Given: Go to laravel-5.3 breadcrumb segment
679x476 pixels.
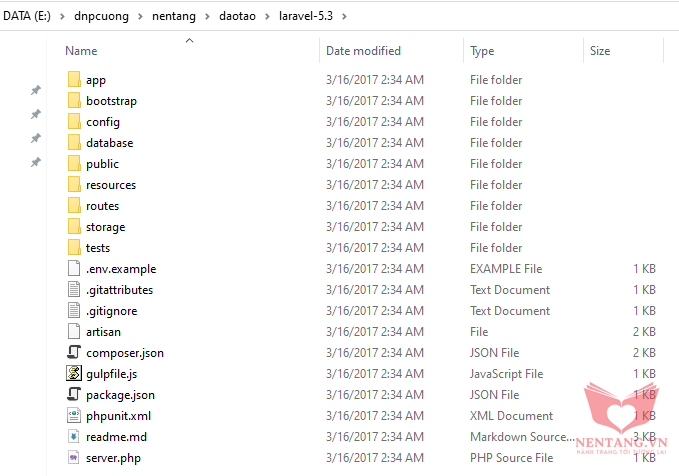Looking at the screenshot, I should pyautogui.click(x=305, y=16).
